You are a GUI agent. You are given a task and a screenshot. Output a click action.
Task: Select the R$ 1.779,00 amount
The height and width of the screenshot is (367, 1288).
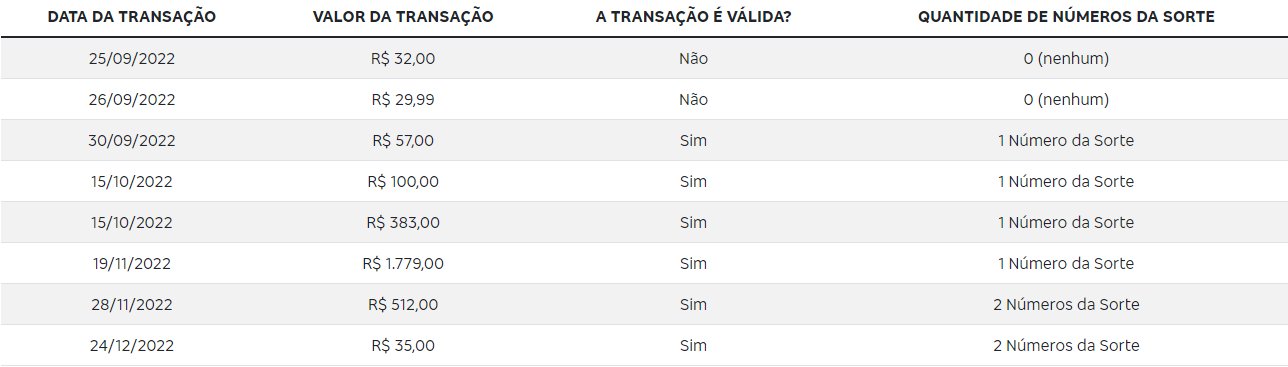click(x=402, y=264)
